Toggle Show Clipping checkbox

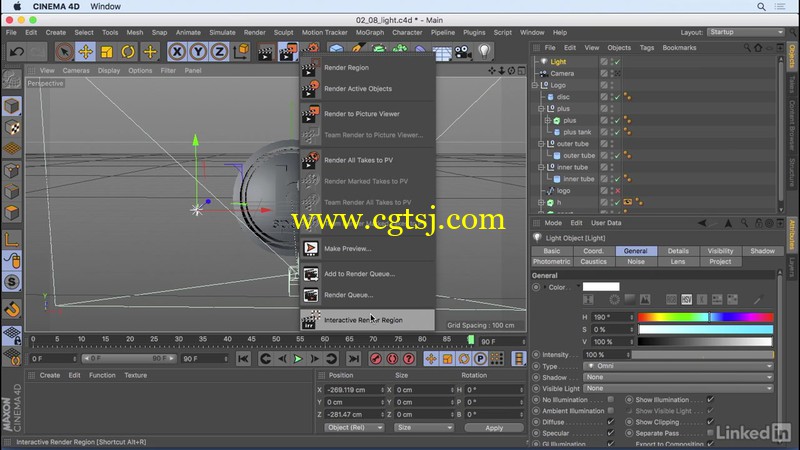point(710,422)
